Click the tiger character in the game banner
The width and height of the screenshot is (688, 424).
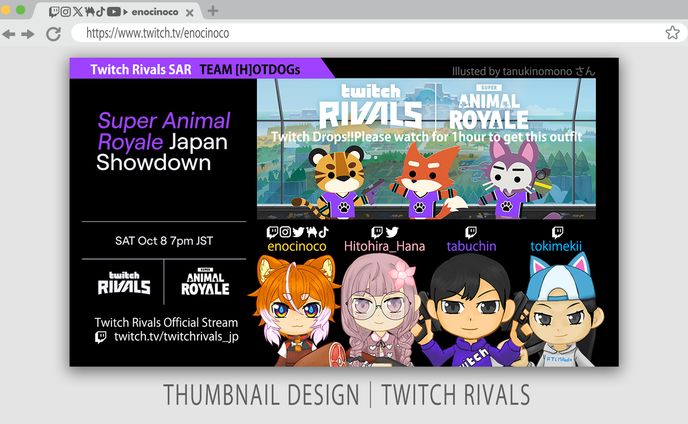point(336,183)
